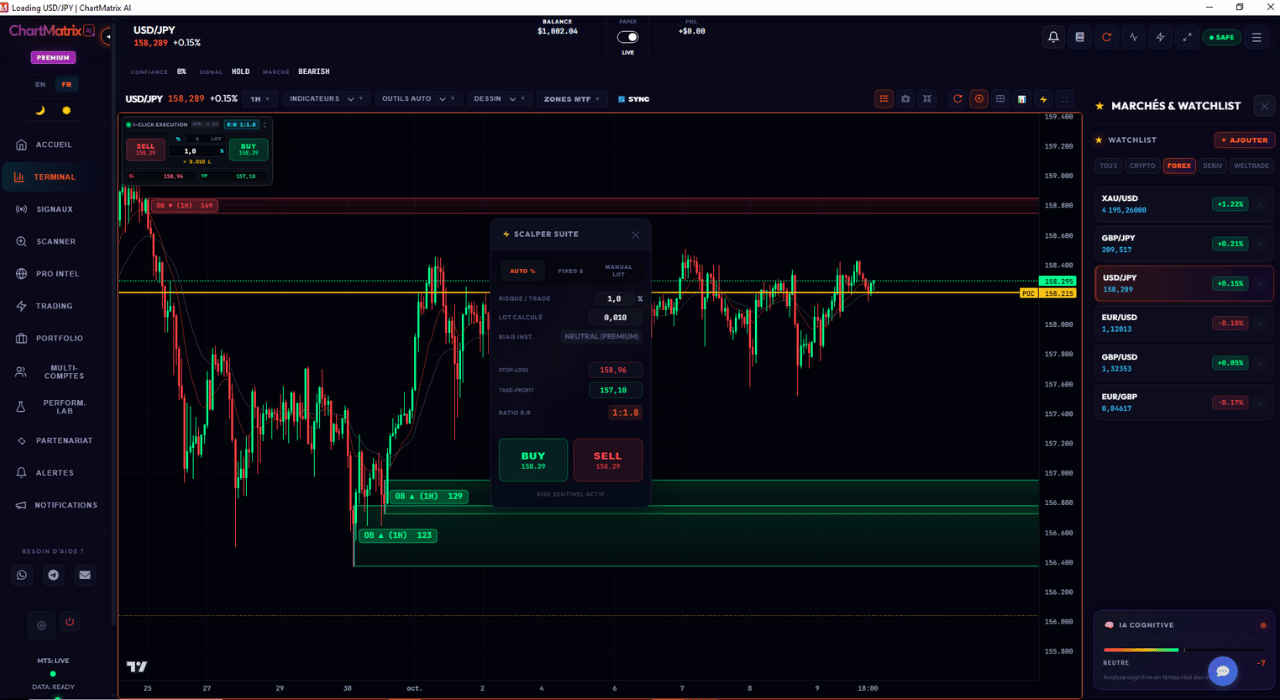
Task: Open BIAIS INST. Neutral (Premium) selector
Action: pyautogui.click(x=601, y=337)
